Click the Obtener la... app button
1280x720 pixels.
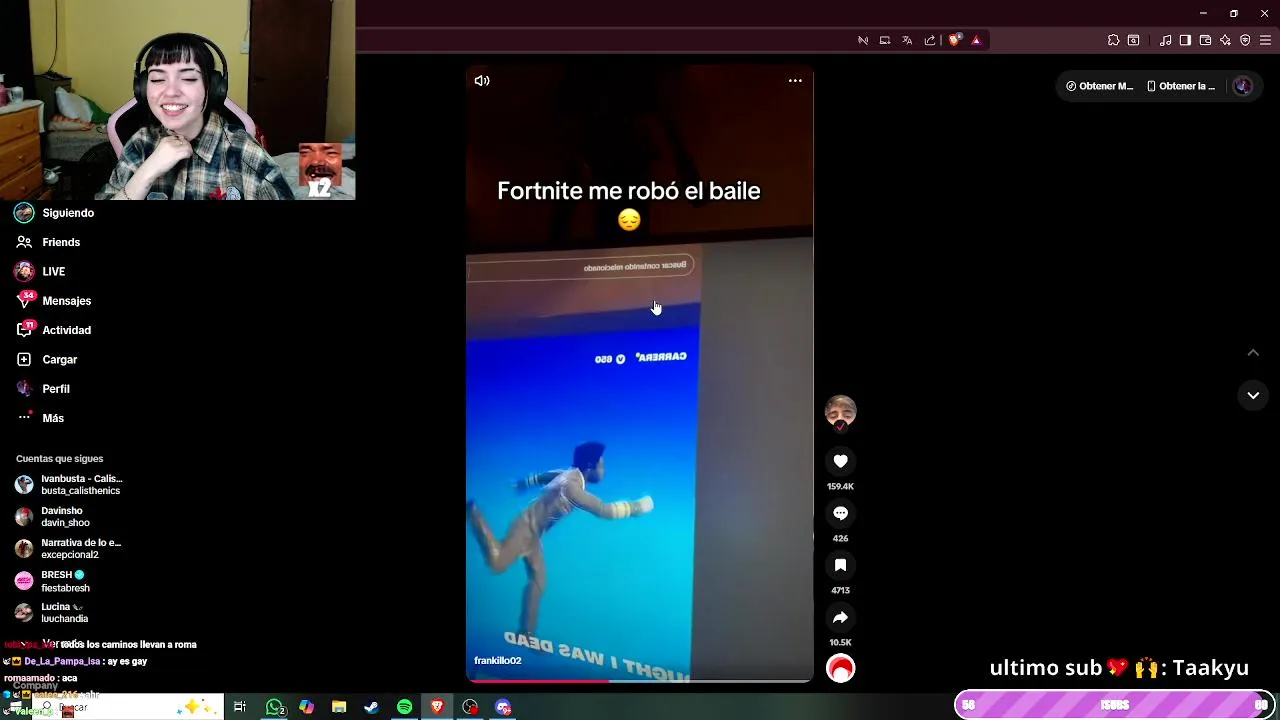(1181, 86)
